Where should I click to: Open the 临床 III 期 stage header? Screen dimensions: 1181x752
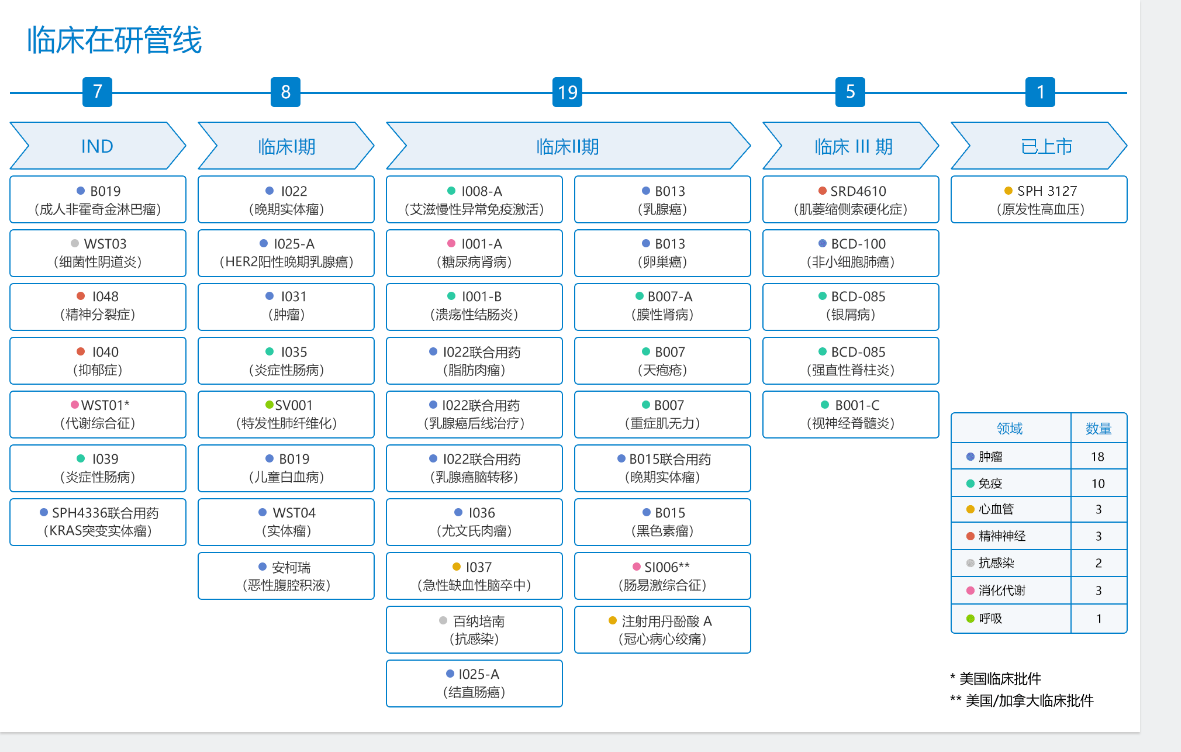point(851,146)
